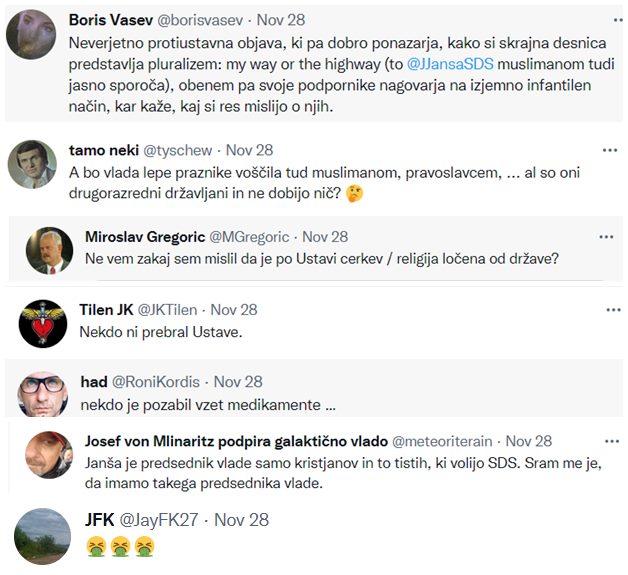Open more options on Boris Vasev's tweet
The image size is (628, 575).
614,19
